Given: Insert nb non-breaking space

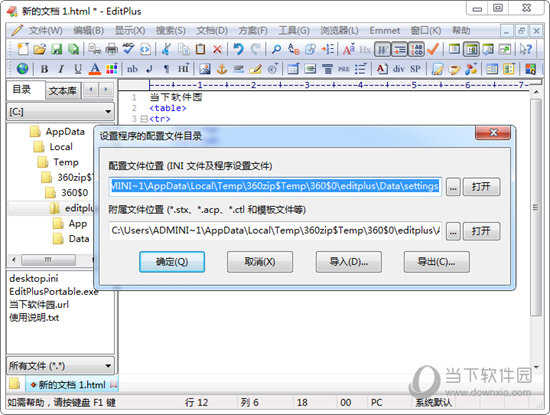Looking at the screenshot, I should (132, 69).
